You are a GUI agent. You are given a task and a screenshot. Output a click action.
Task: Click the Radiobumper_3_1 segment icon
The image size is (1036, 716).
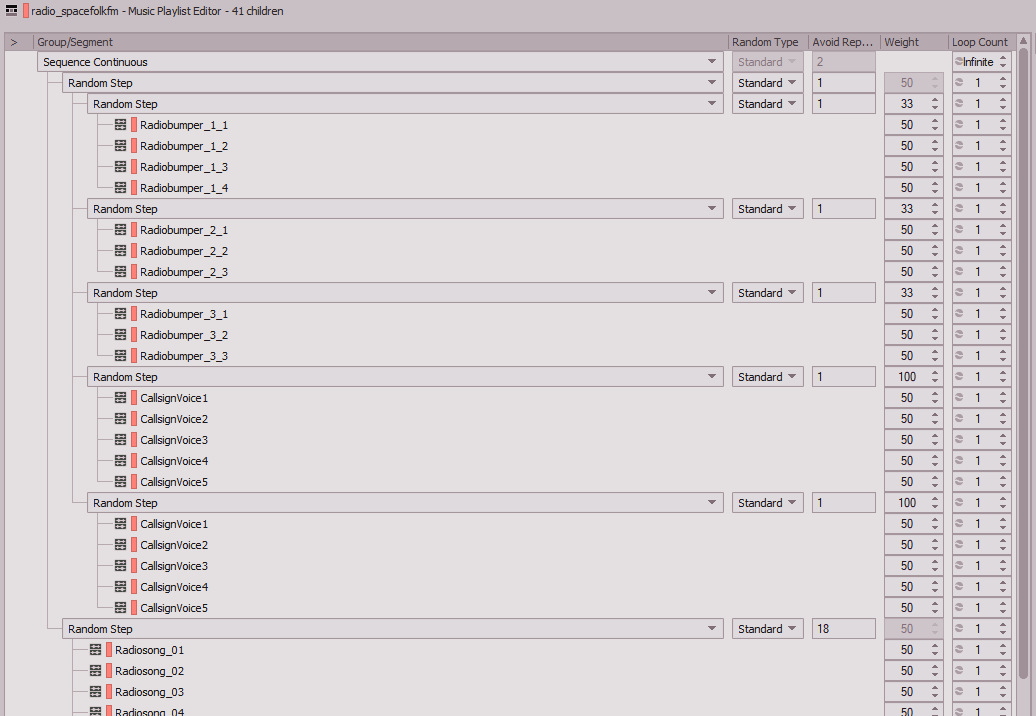[120, 314]
